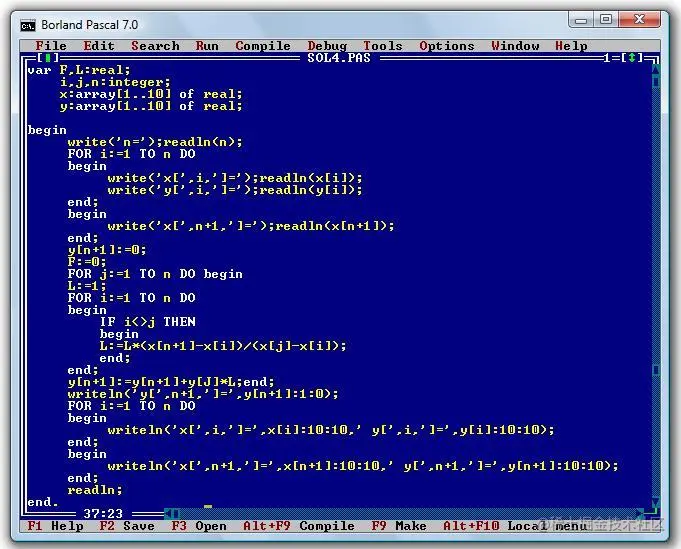Click the 'var F,L:real;' line
This screenshot has height=549, width=681.
point(79,70)
